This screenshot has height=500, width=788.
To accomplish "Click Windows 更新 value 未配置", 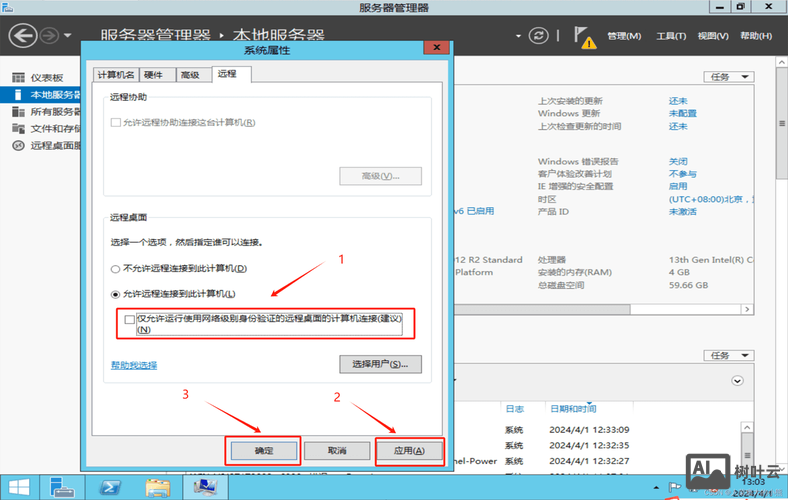I will pyautogui.click(x=682, y=114).
